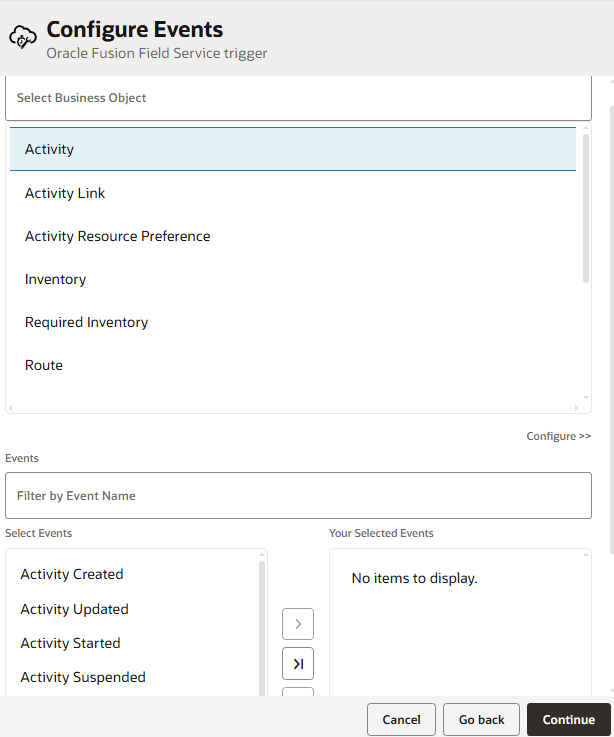Click the business object list scroll-up arrow

[586, 127]
